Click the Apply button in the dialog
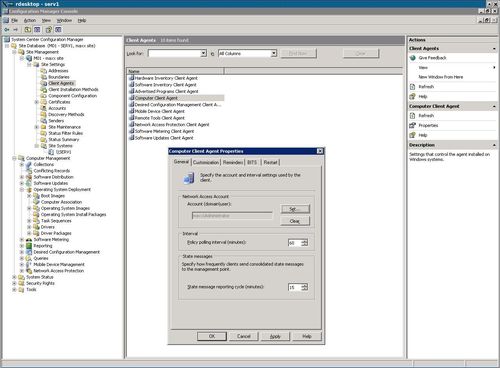Image resolution: width=500 pixels, height=368 pixels. point(275,336)
